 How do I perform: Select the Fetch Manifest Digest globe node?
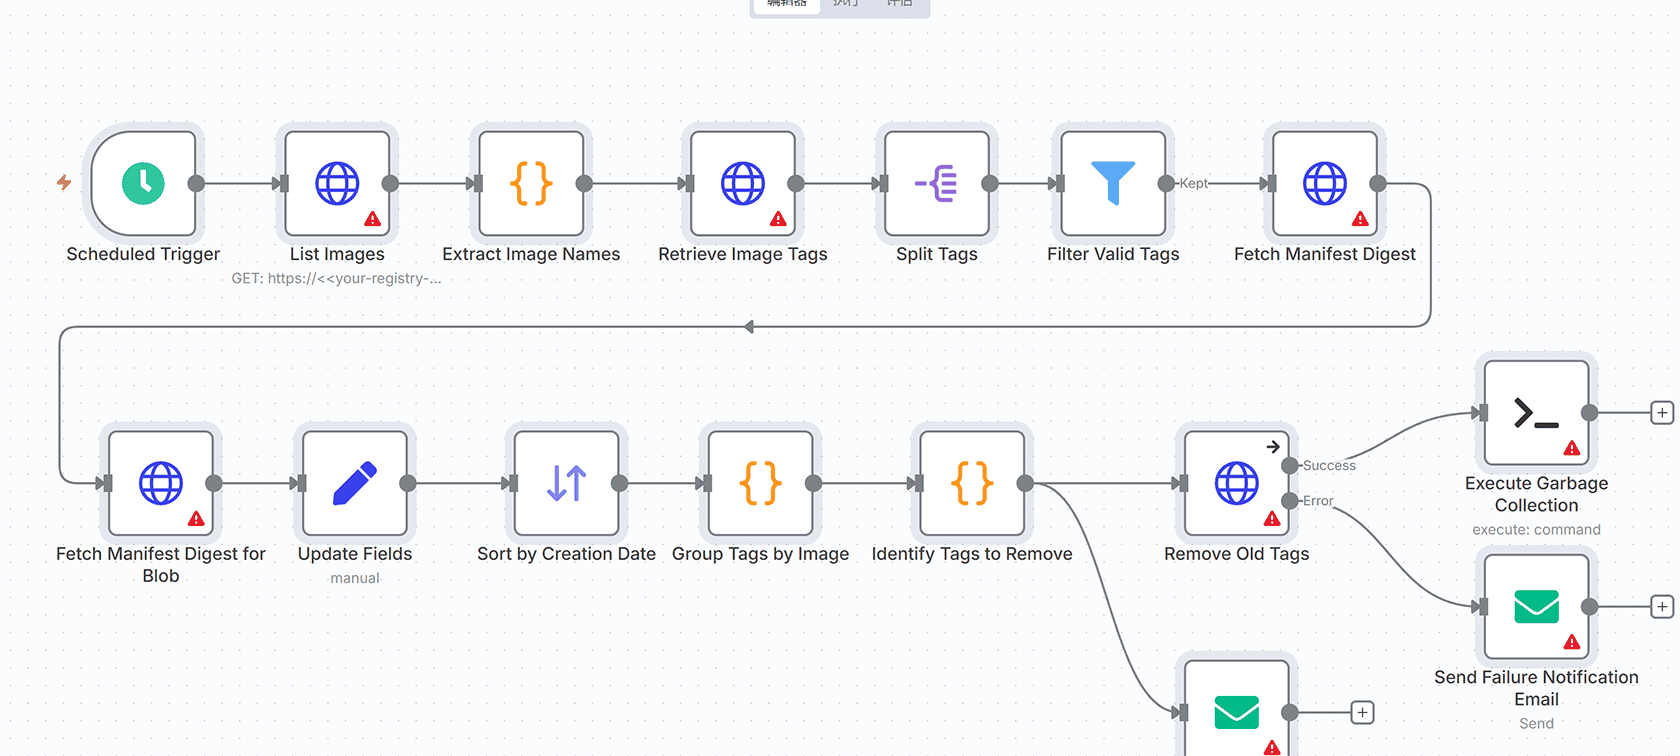pyautogui.click(x=1324, y=183)
